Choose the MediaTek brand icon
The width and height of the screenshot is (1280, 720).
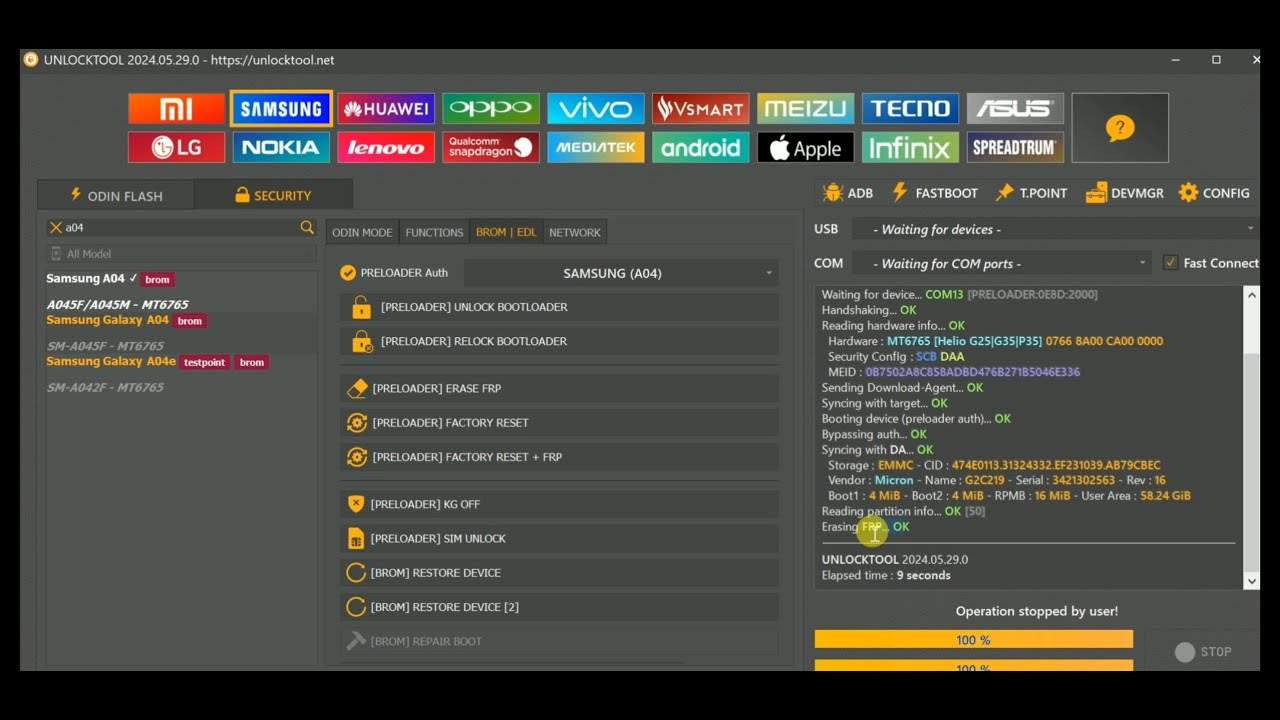596,148
